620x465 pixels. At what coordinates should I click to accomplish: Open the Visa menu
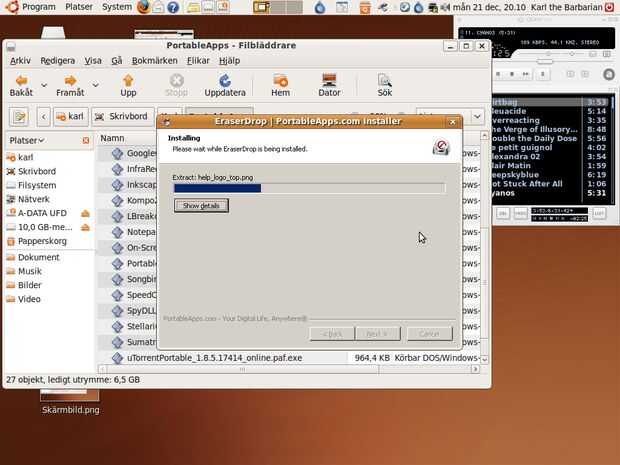93,60
